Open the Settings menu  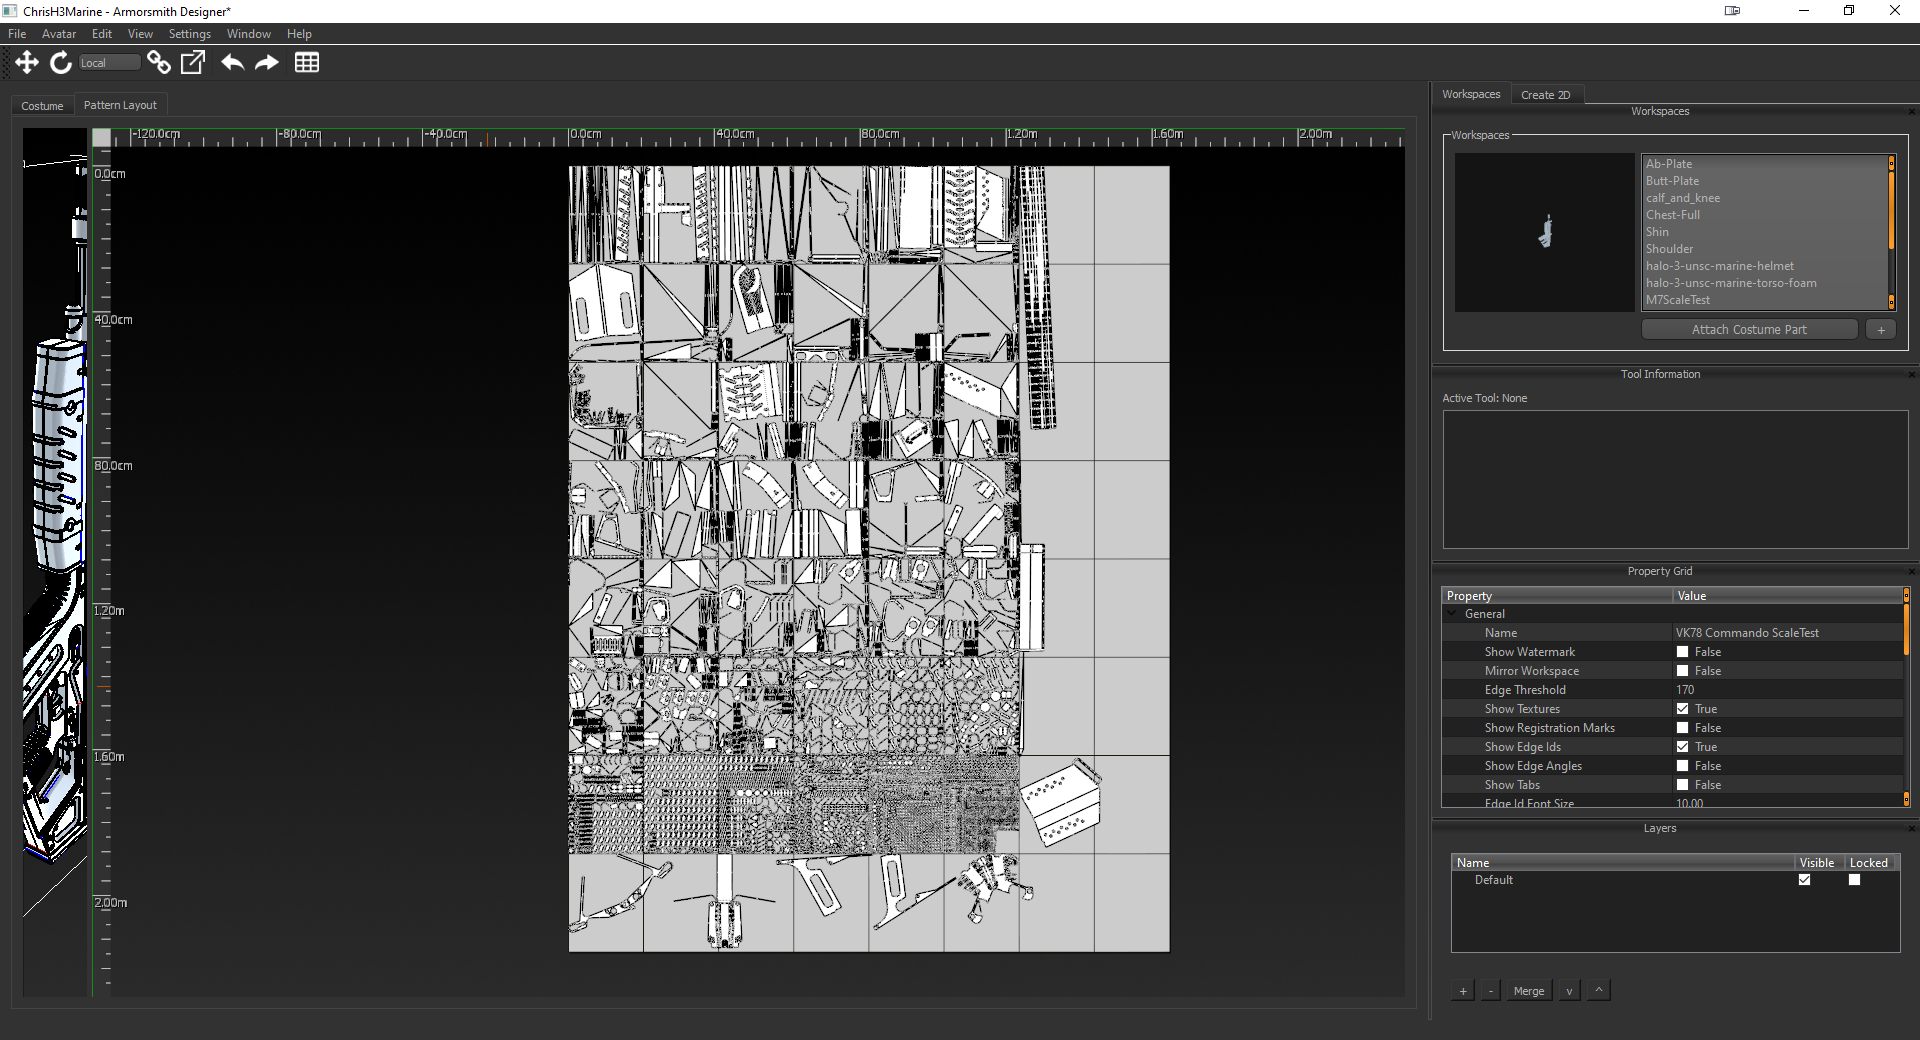click(x=190, y=34)
